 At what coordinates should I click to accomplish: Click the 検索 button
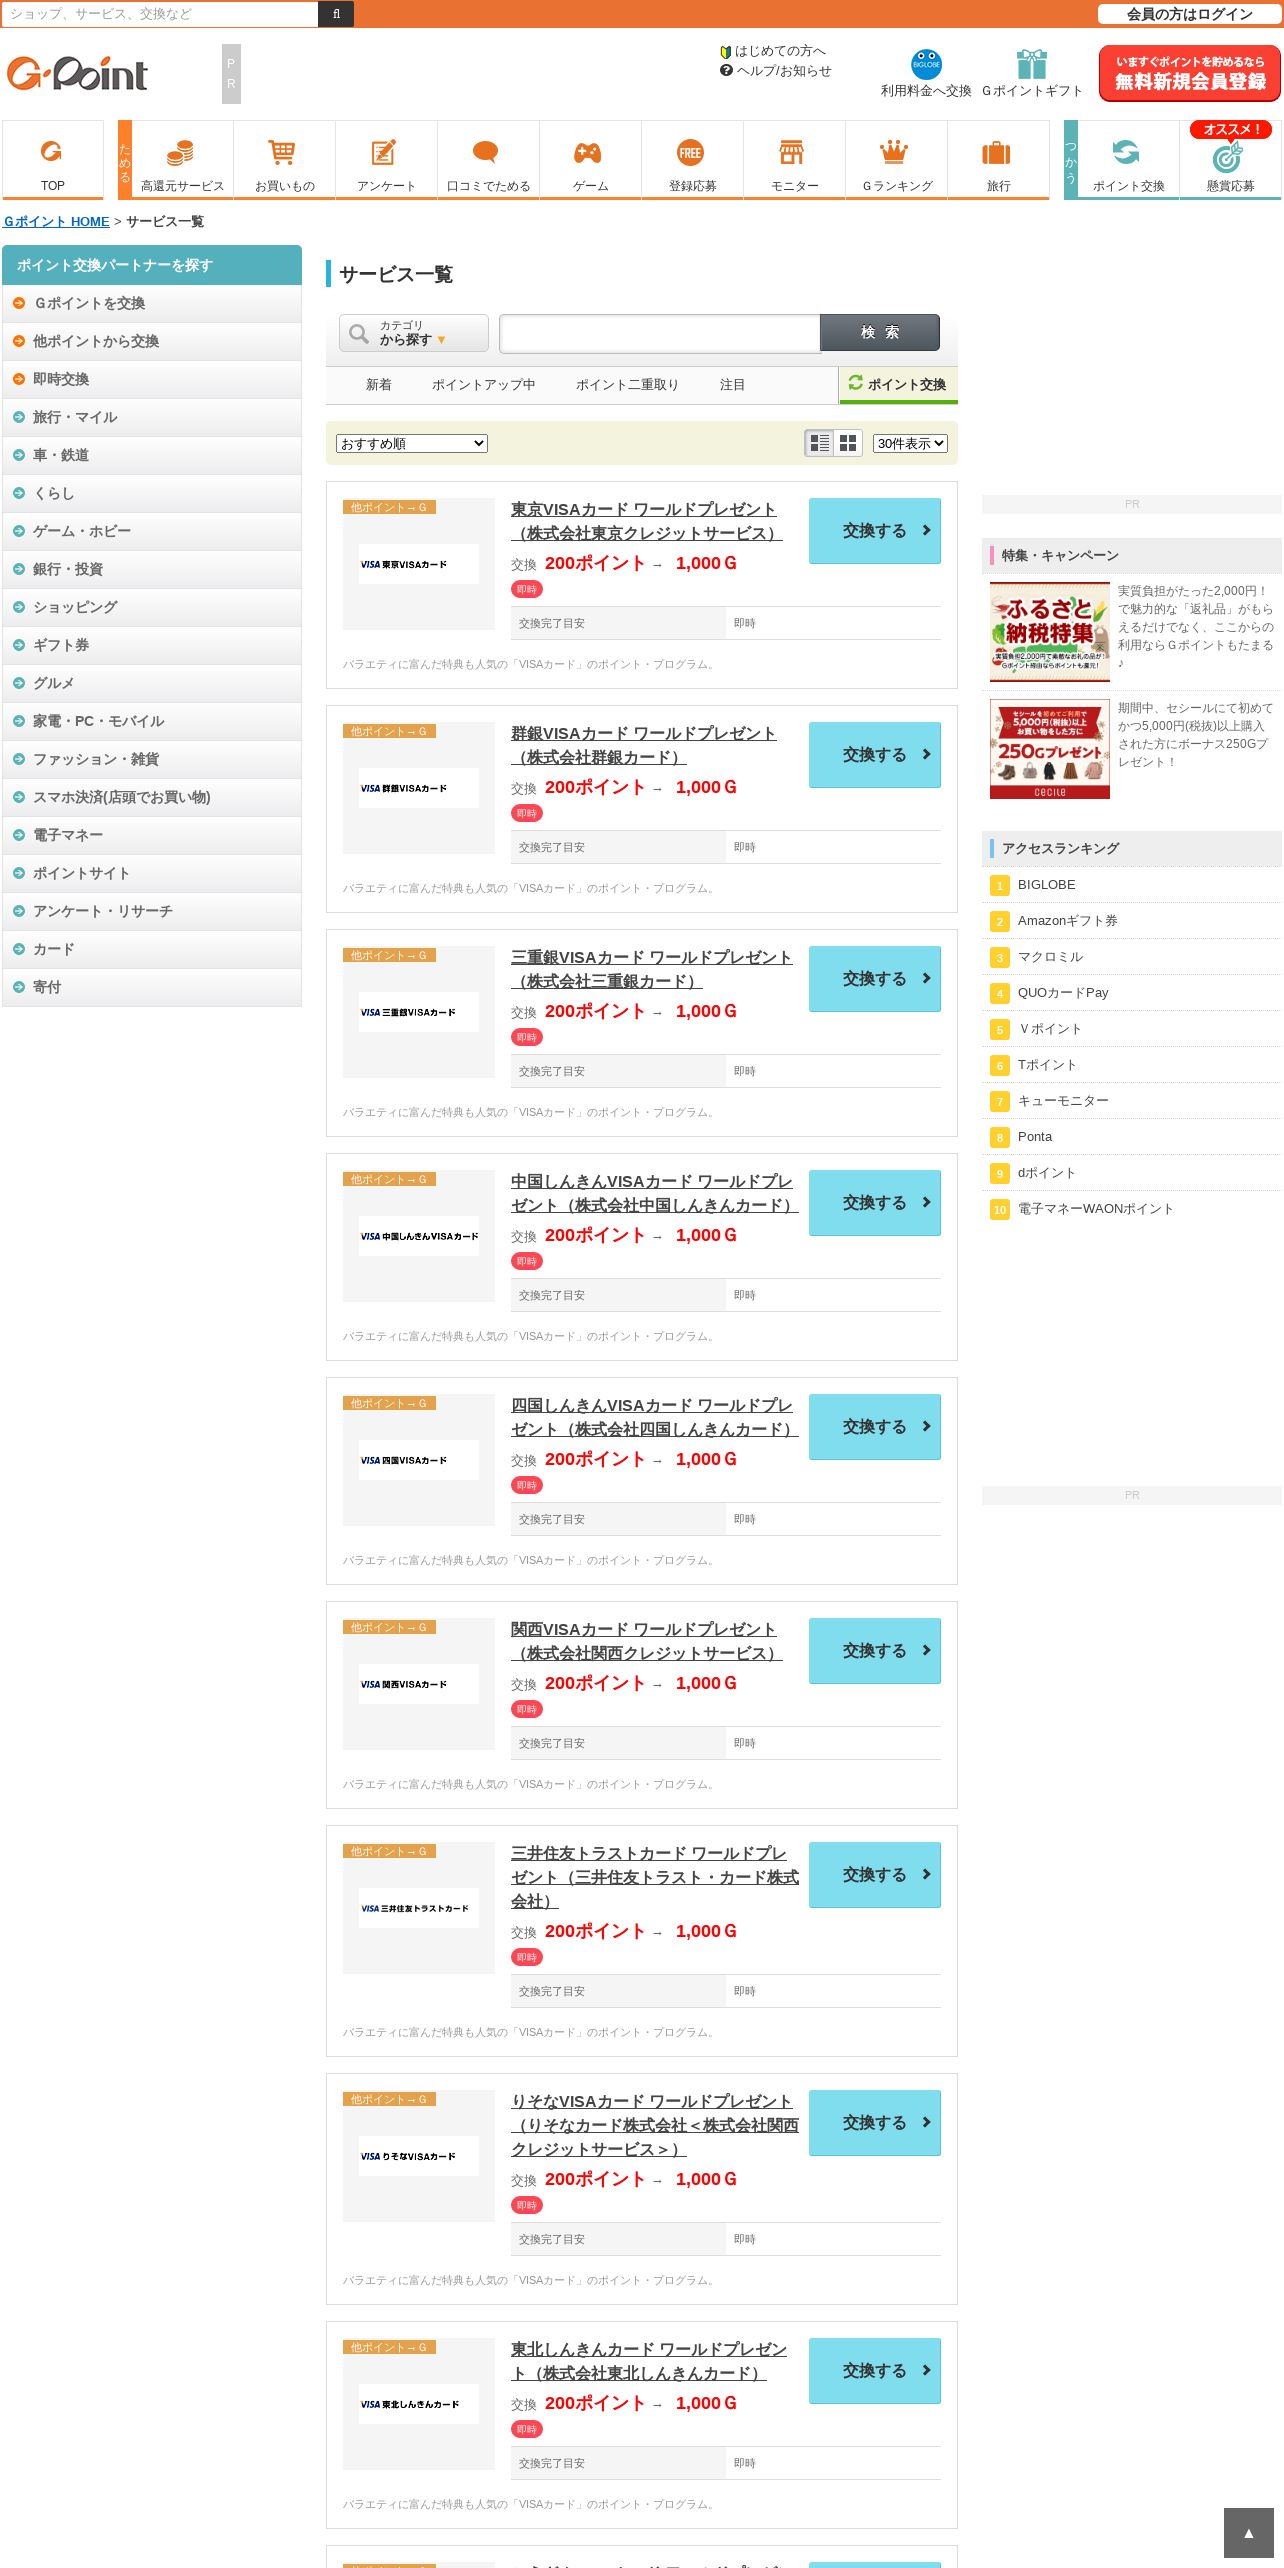coord(880,332)
